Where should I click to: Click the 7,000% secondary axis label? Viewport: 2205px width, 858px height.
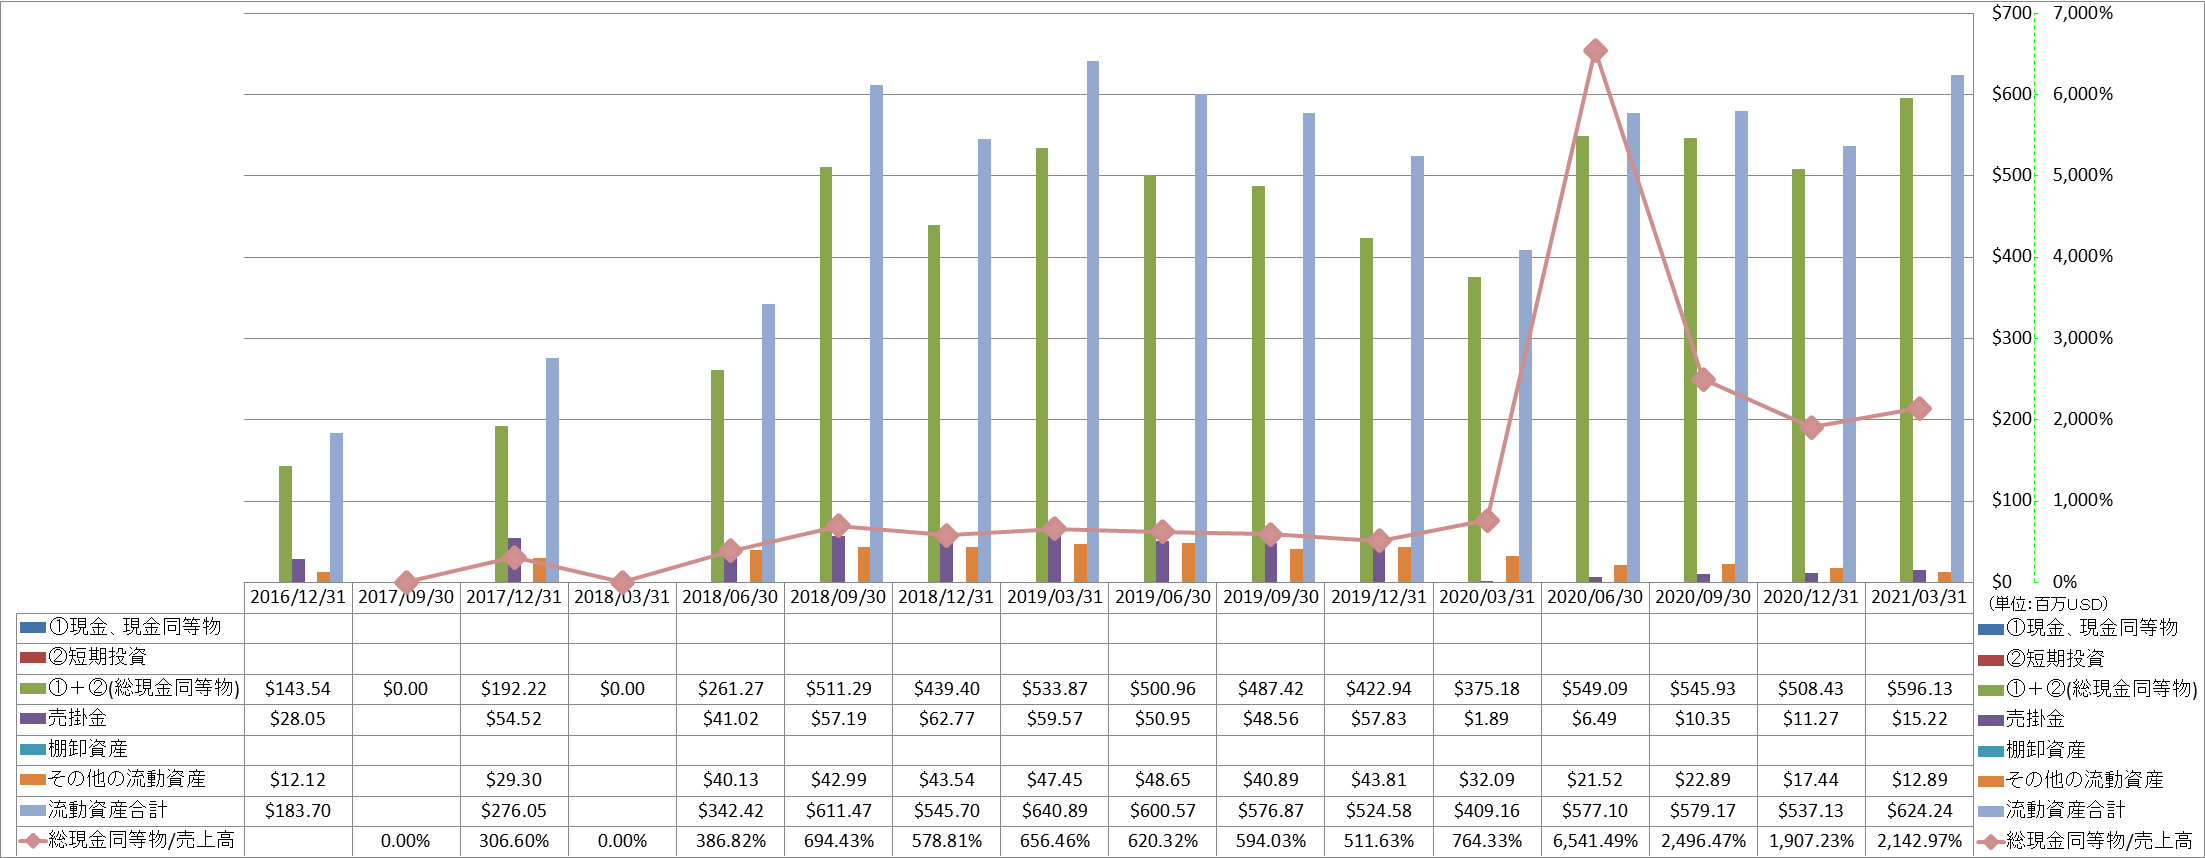click(x=2083, y=13)
